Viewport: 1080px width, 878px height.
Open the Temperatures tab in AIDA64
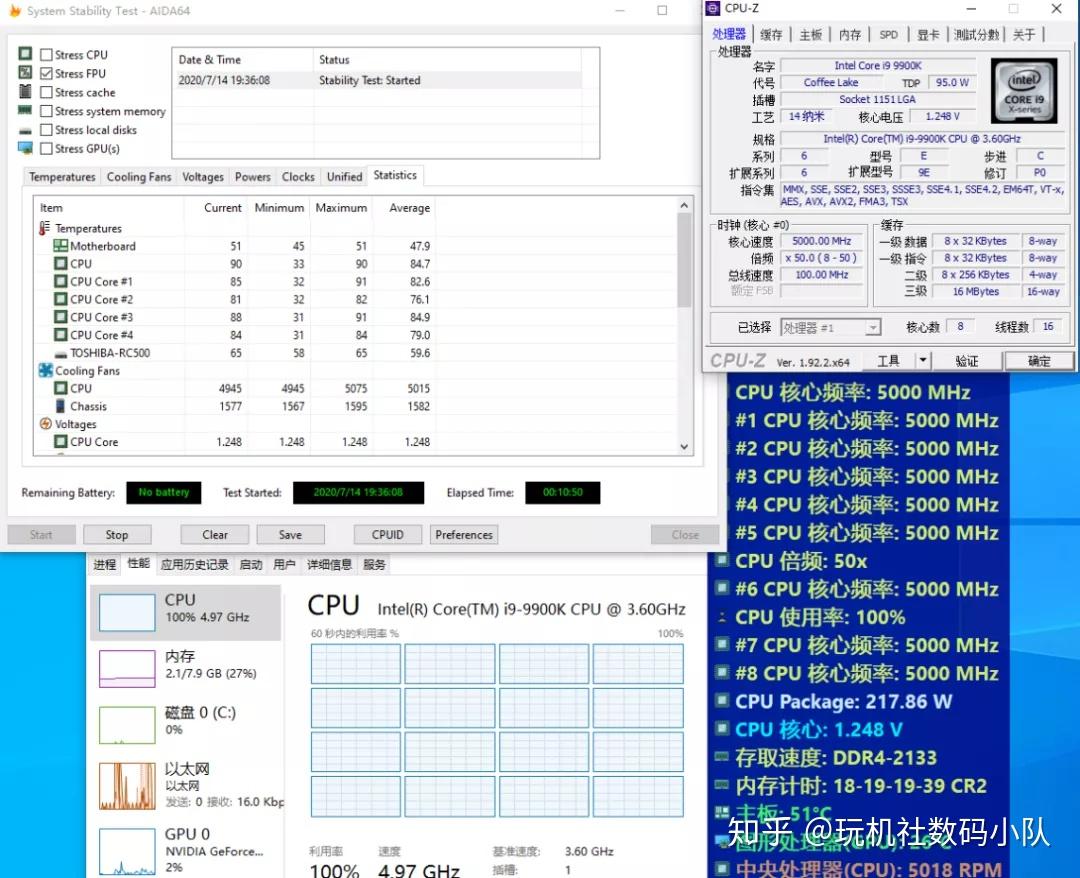62,177
